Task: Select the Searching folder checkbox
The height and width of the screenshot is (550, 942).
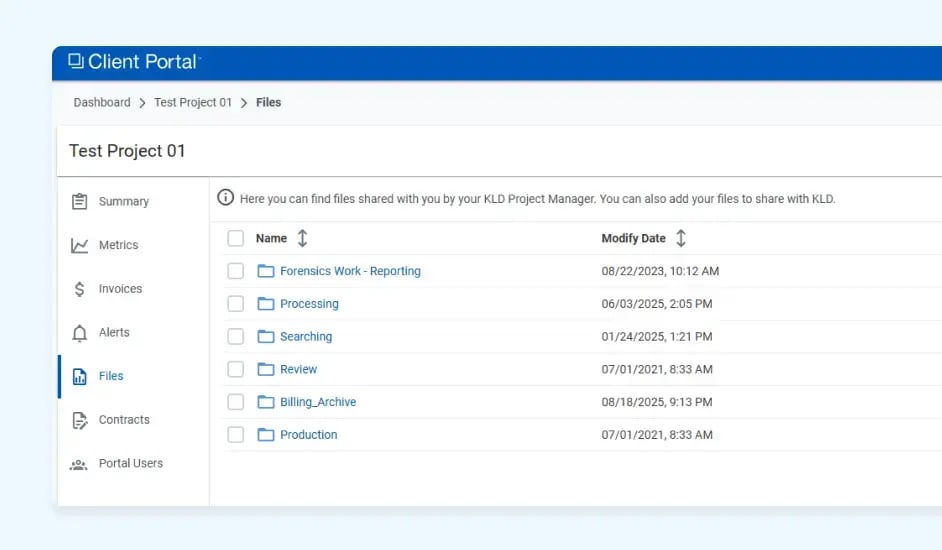Action: (x=236, y=337)
